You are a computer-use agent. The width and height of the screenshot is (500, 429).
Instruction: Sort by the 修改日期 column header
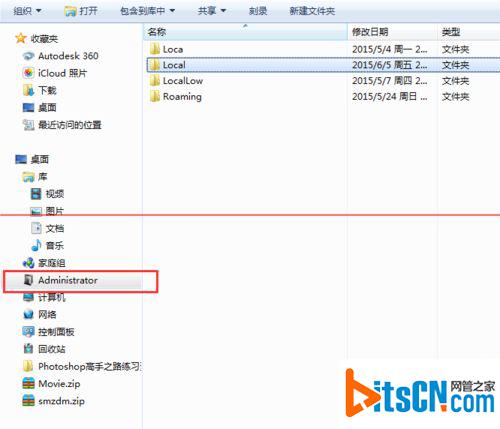click(x=392, y=32)
